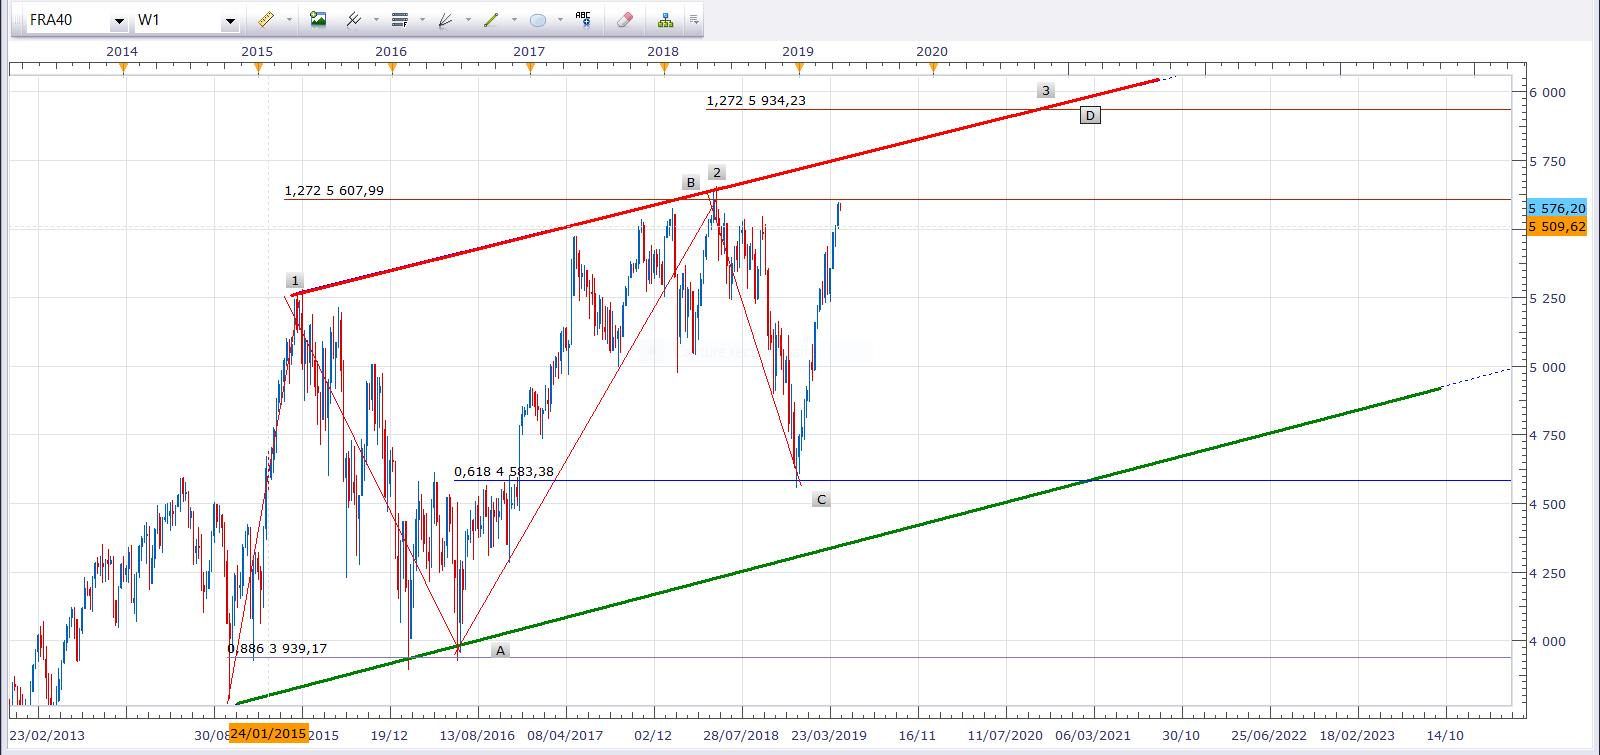Click the 2016 year marker triangle
Screen dimensions: 1600x755
392,68
